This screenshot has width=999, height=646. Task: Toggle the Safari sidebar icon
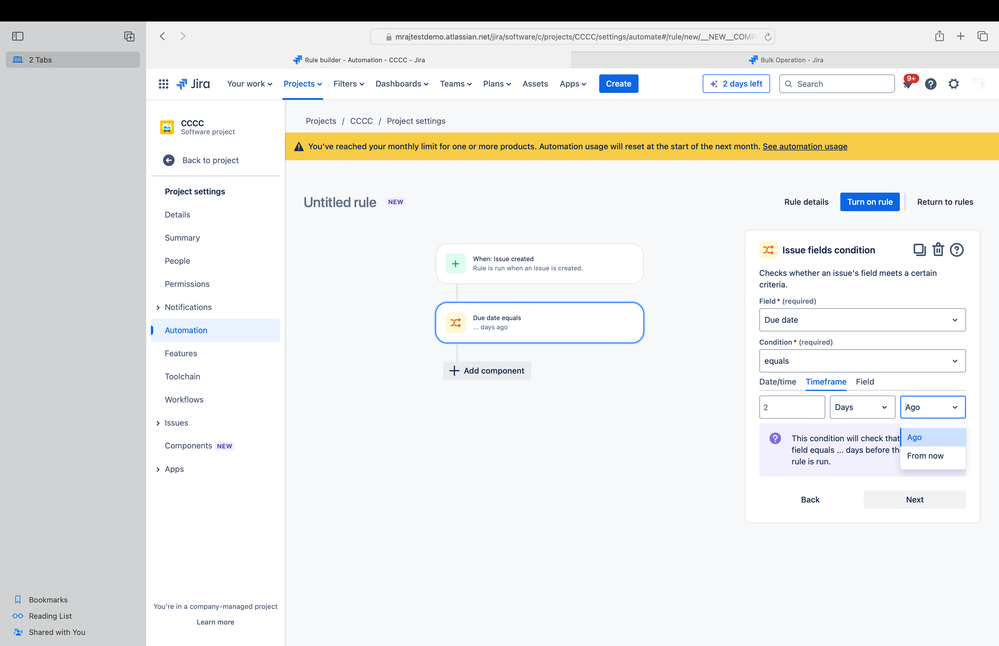[x=18, y=36]
